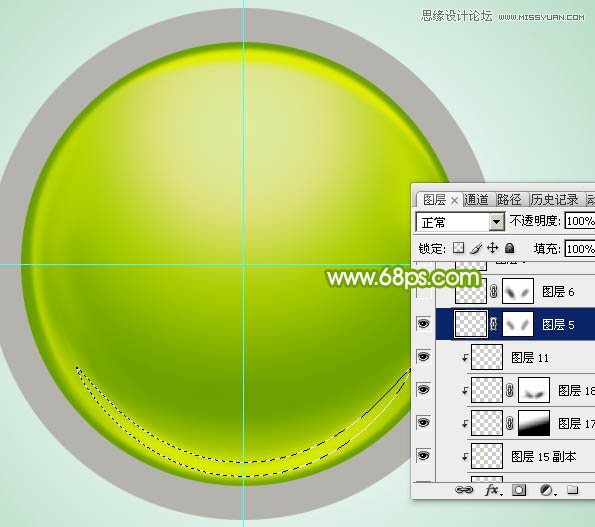595x527 pixels.
Task: Select layer name 图层 5
Action: [x=558, y=325]
